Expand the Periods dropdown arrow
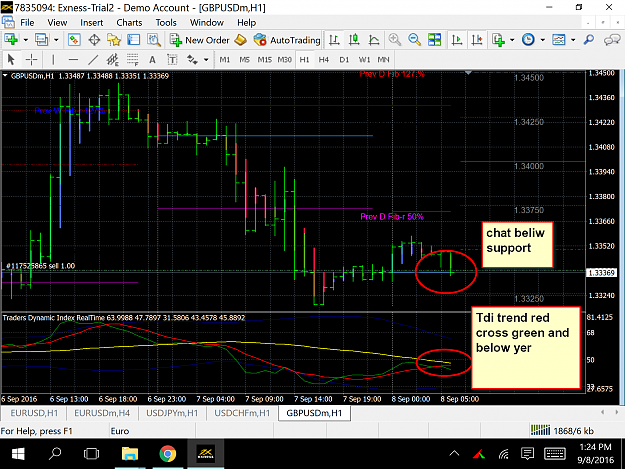 tap(542, 40)
